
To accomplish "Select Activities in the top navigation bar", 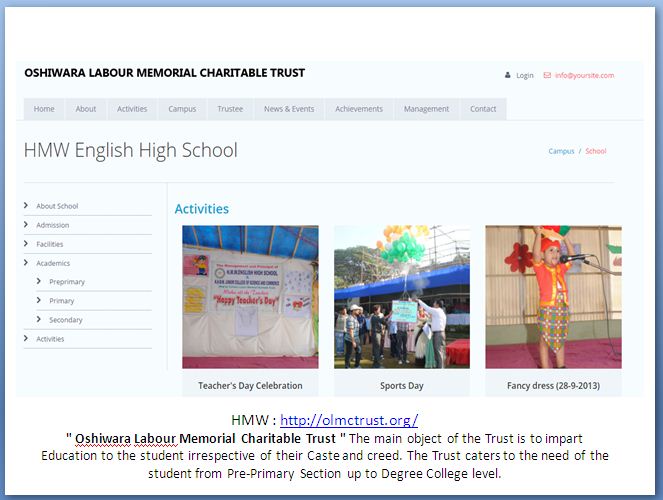I will 132,109.
